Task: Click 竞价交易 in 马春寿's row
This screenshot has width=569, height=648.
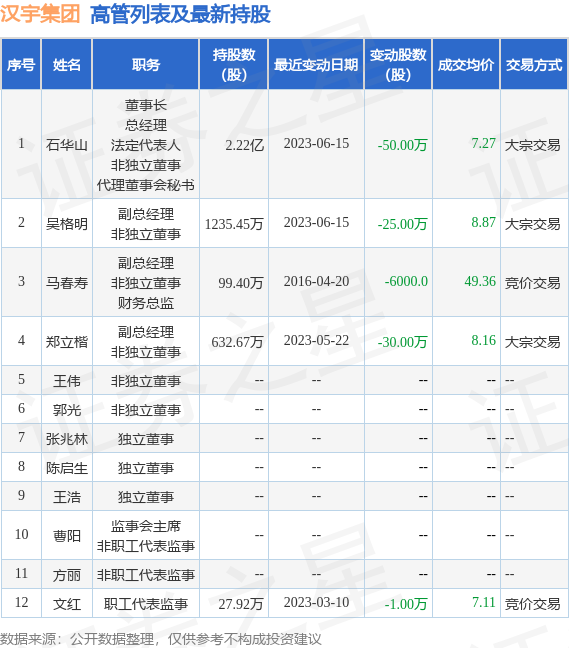Action: (533, 283)
